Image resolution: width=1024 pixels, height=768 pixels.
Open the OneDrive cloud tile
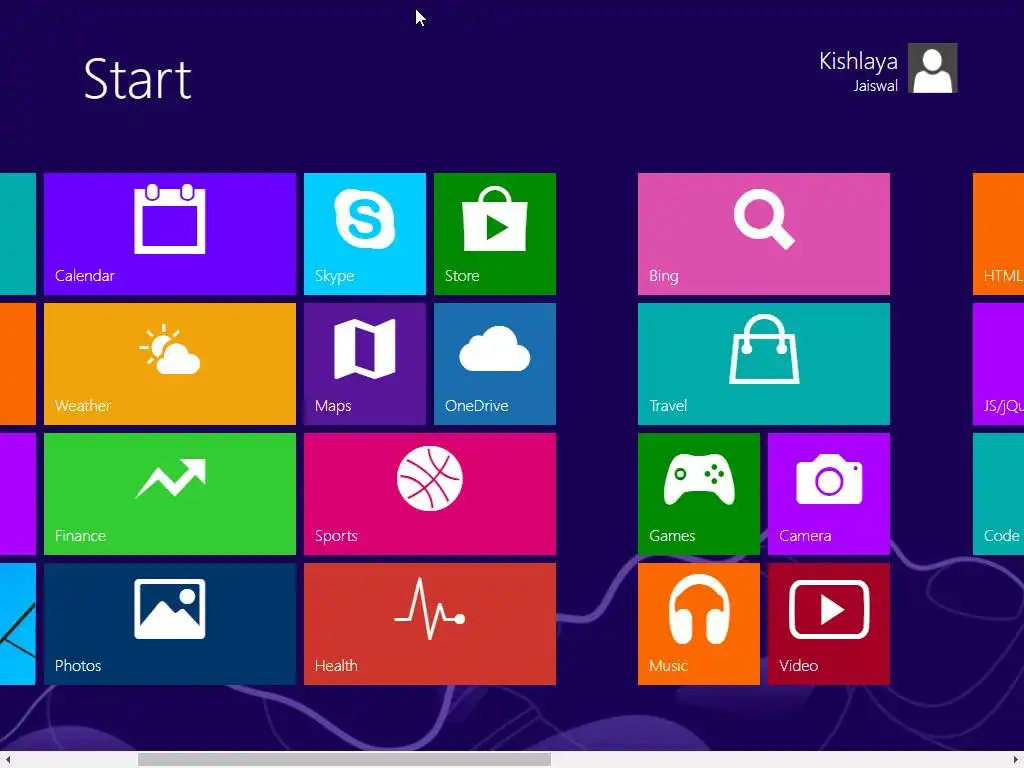(x=494, y=364)
